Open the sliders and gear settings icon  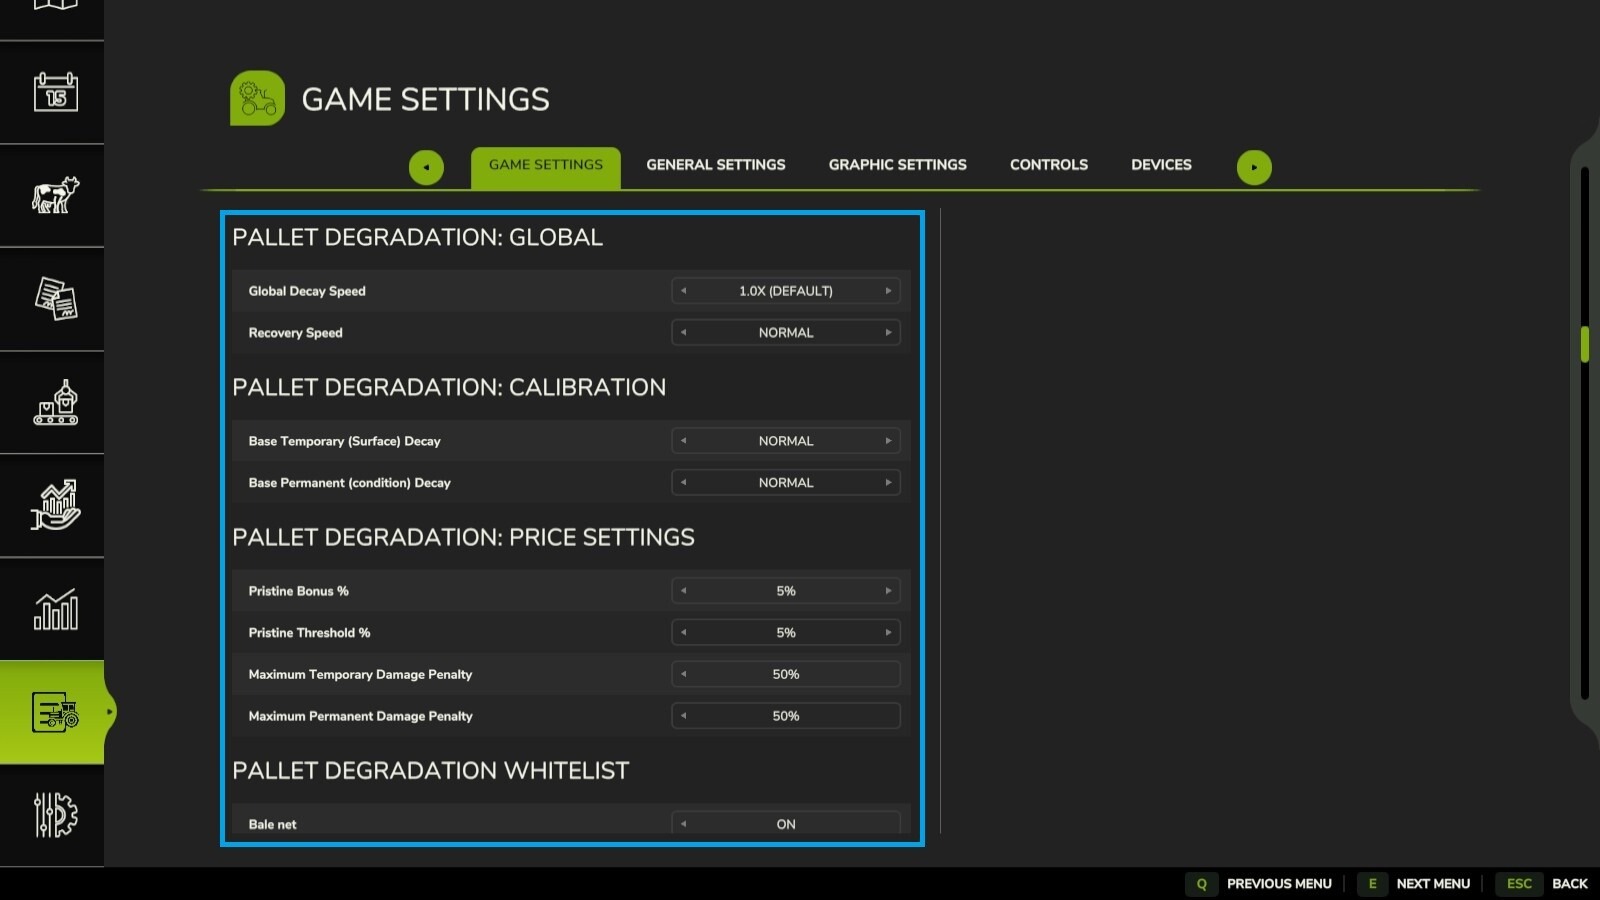pos(55,815)
